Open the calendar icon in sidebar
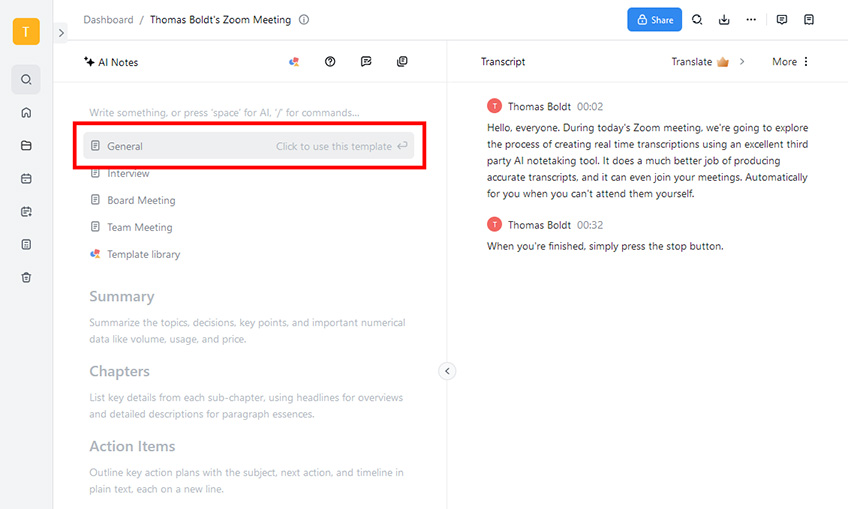This screenshot has width=848, height=509. (26, 179)
